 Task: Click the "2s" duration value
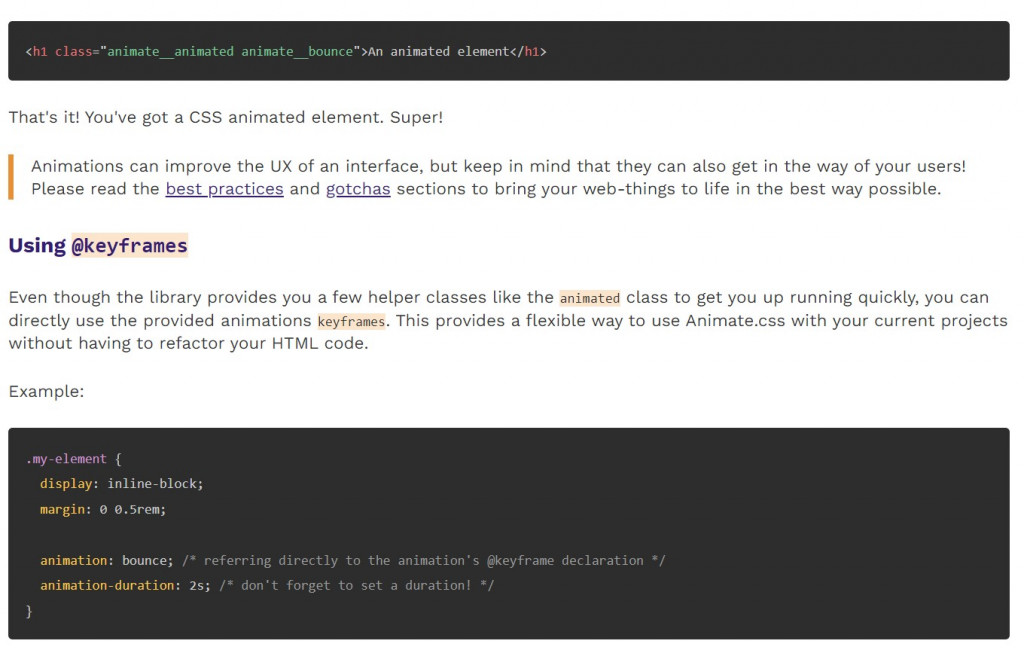tap(199, 586)
